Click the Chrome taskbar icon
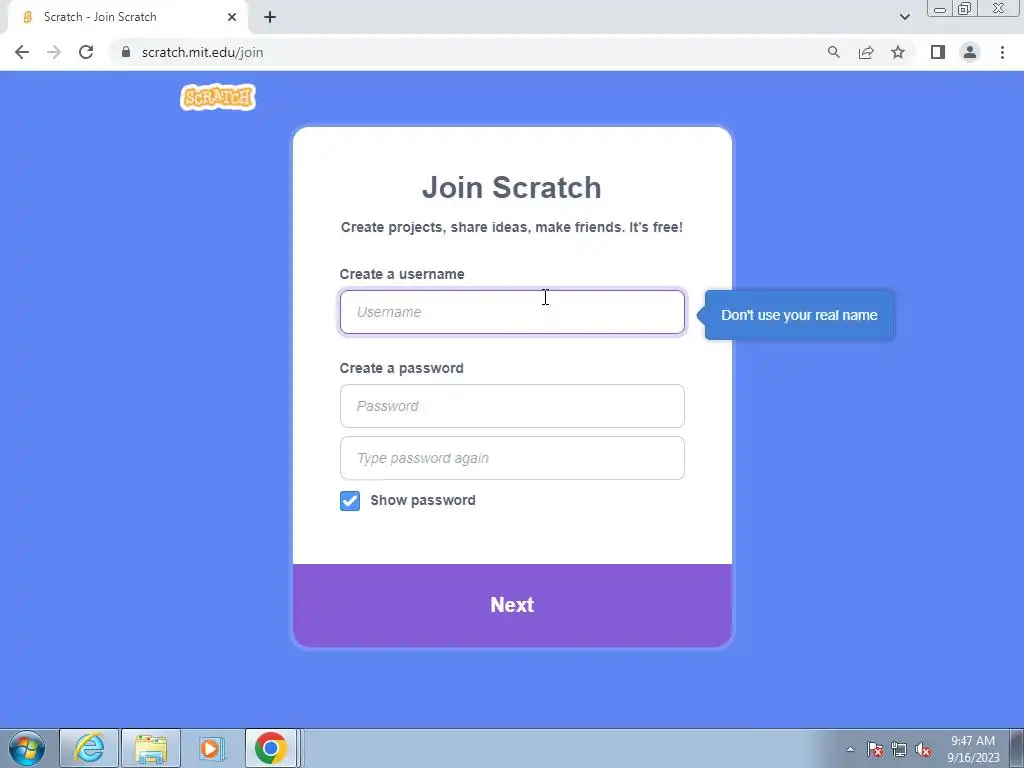 pyautogui.click(x=271, y=748)
